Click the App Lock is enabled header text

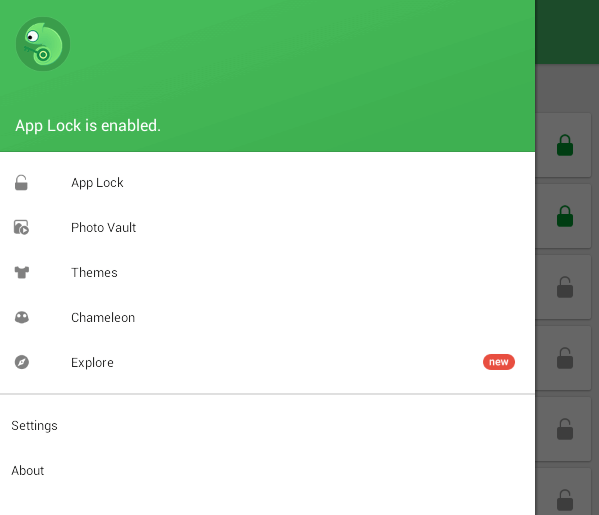(88, 126)
